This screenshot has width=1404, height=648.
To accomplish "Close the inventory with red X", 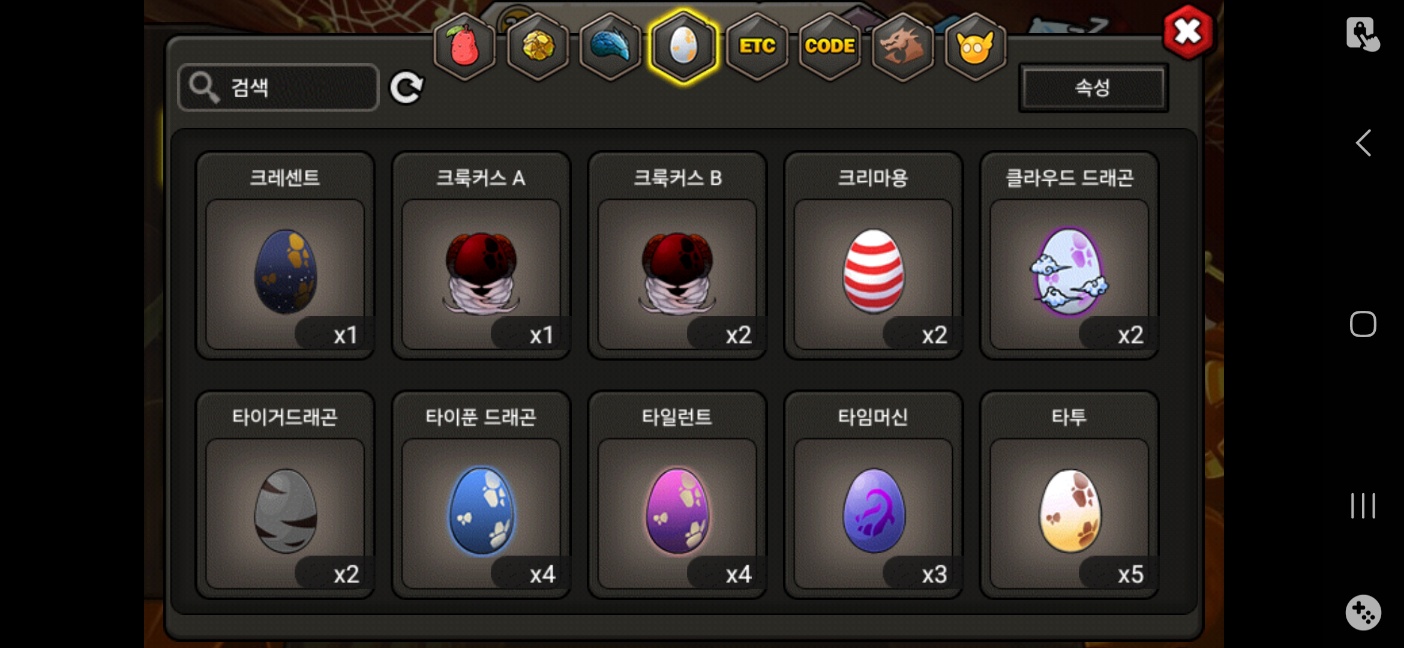I will coord(1187,32).
